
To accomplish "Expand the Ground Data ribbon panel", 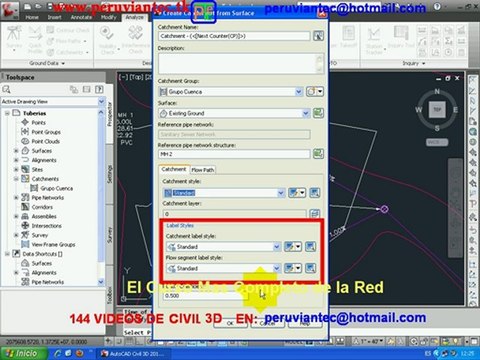I will (47, 63).
